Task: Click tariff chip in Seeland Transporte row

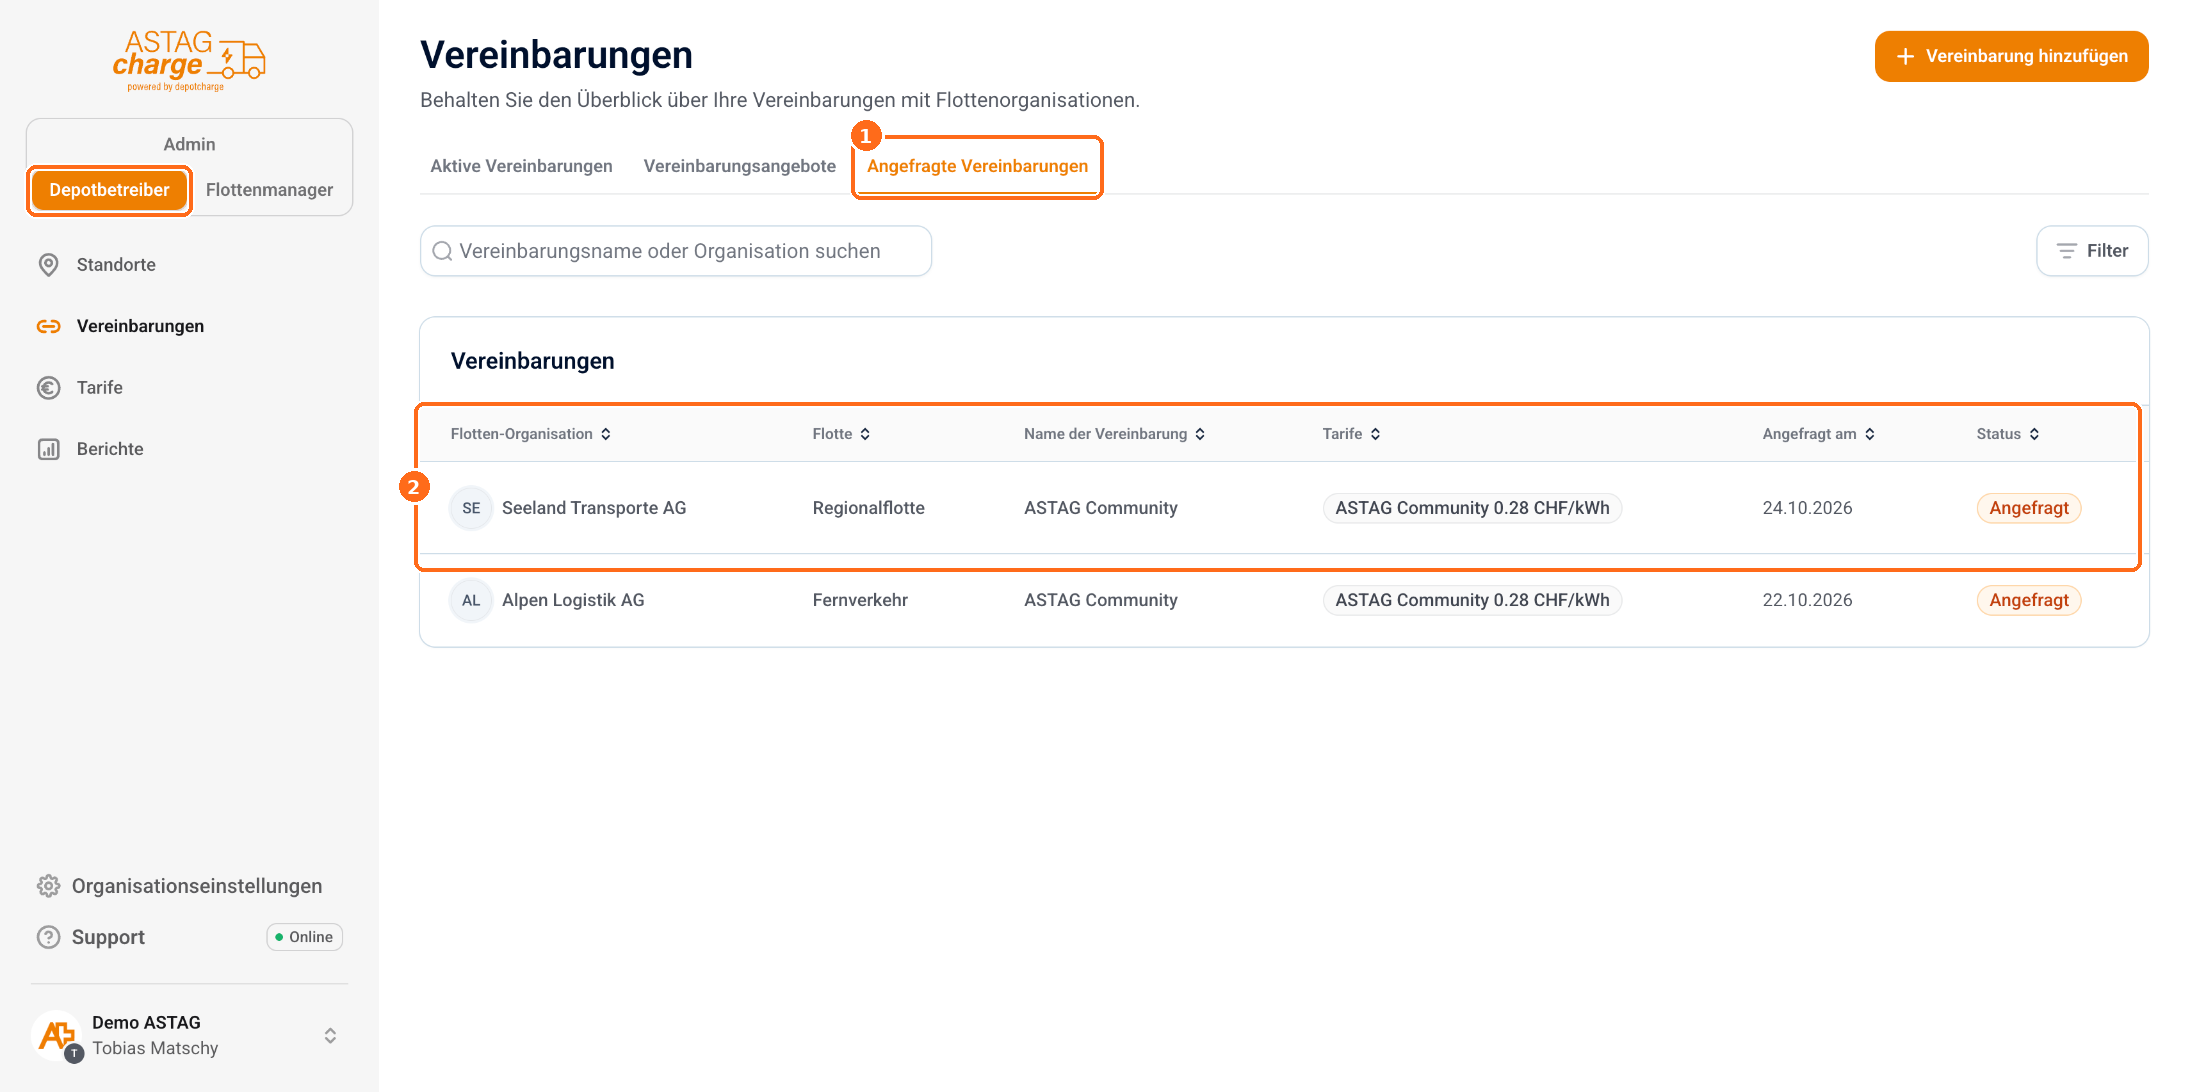Action: [1472, 508]
